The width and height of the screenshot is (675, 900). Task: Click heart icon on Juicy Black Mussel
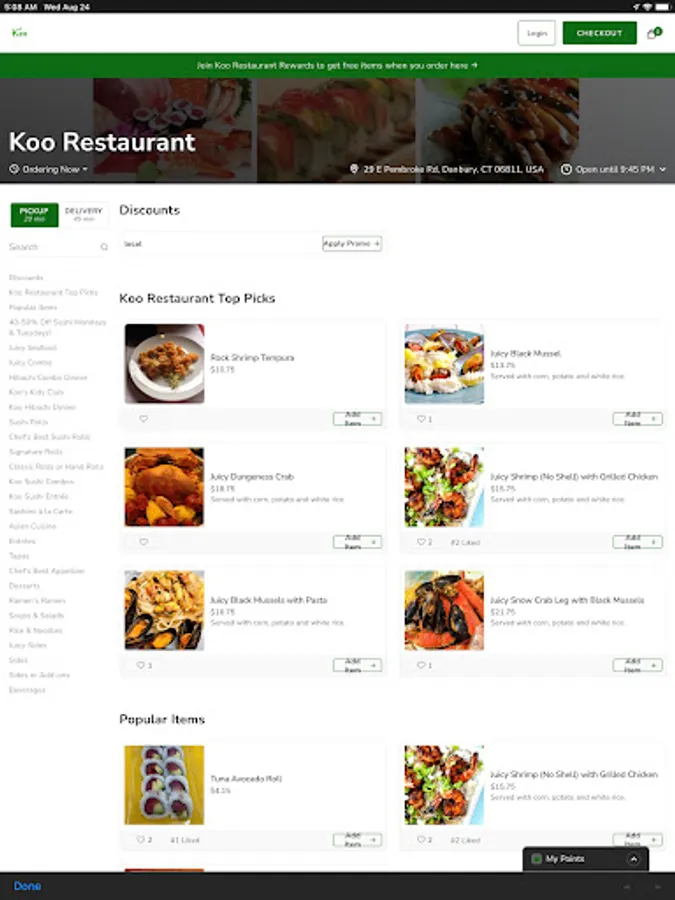421,419
